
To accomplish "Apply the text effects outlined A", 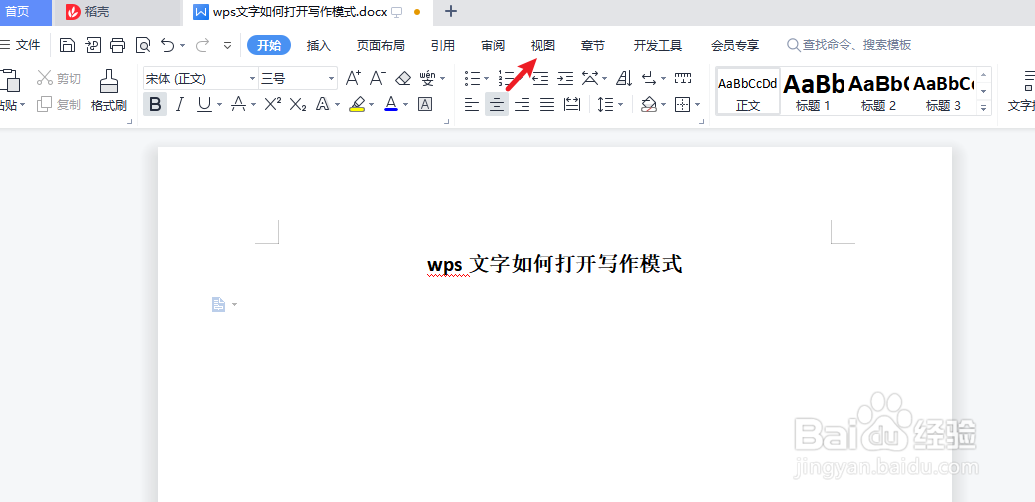I will pos(323,104).
